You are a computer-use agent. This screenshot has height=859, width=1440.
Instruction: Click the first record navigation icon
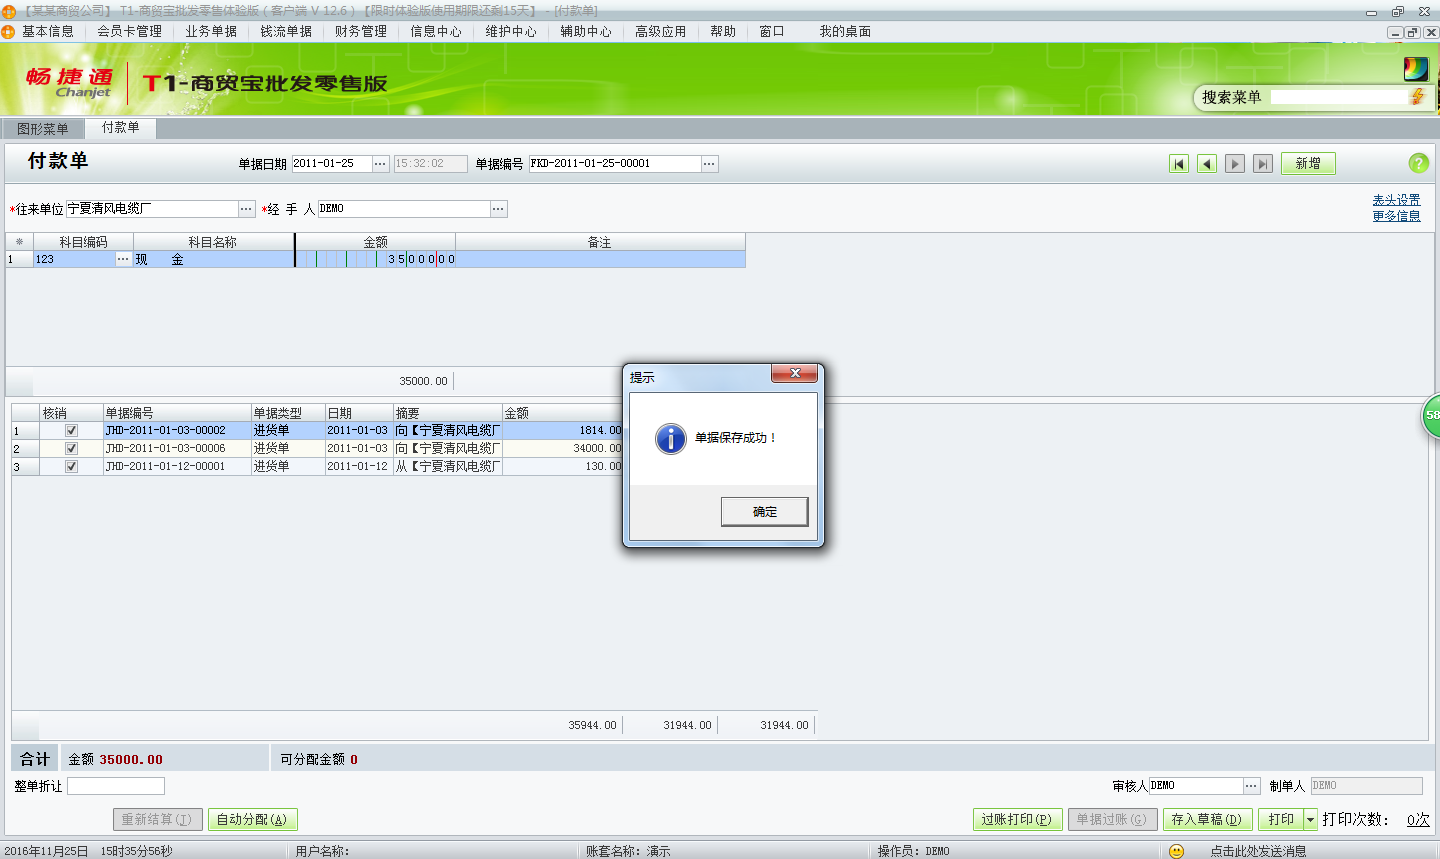[x=1179, y=163]
